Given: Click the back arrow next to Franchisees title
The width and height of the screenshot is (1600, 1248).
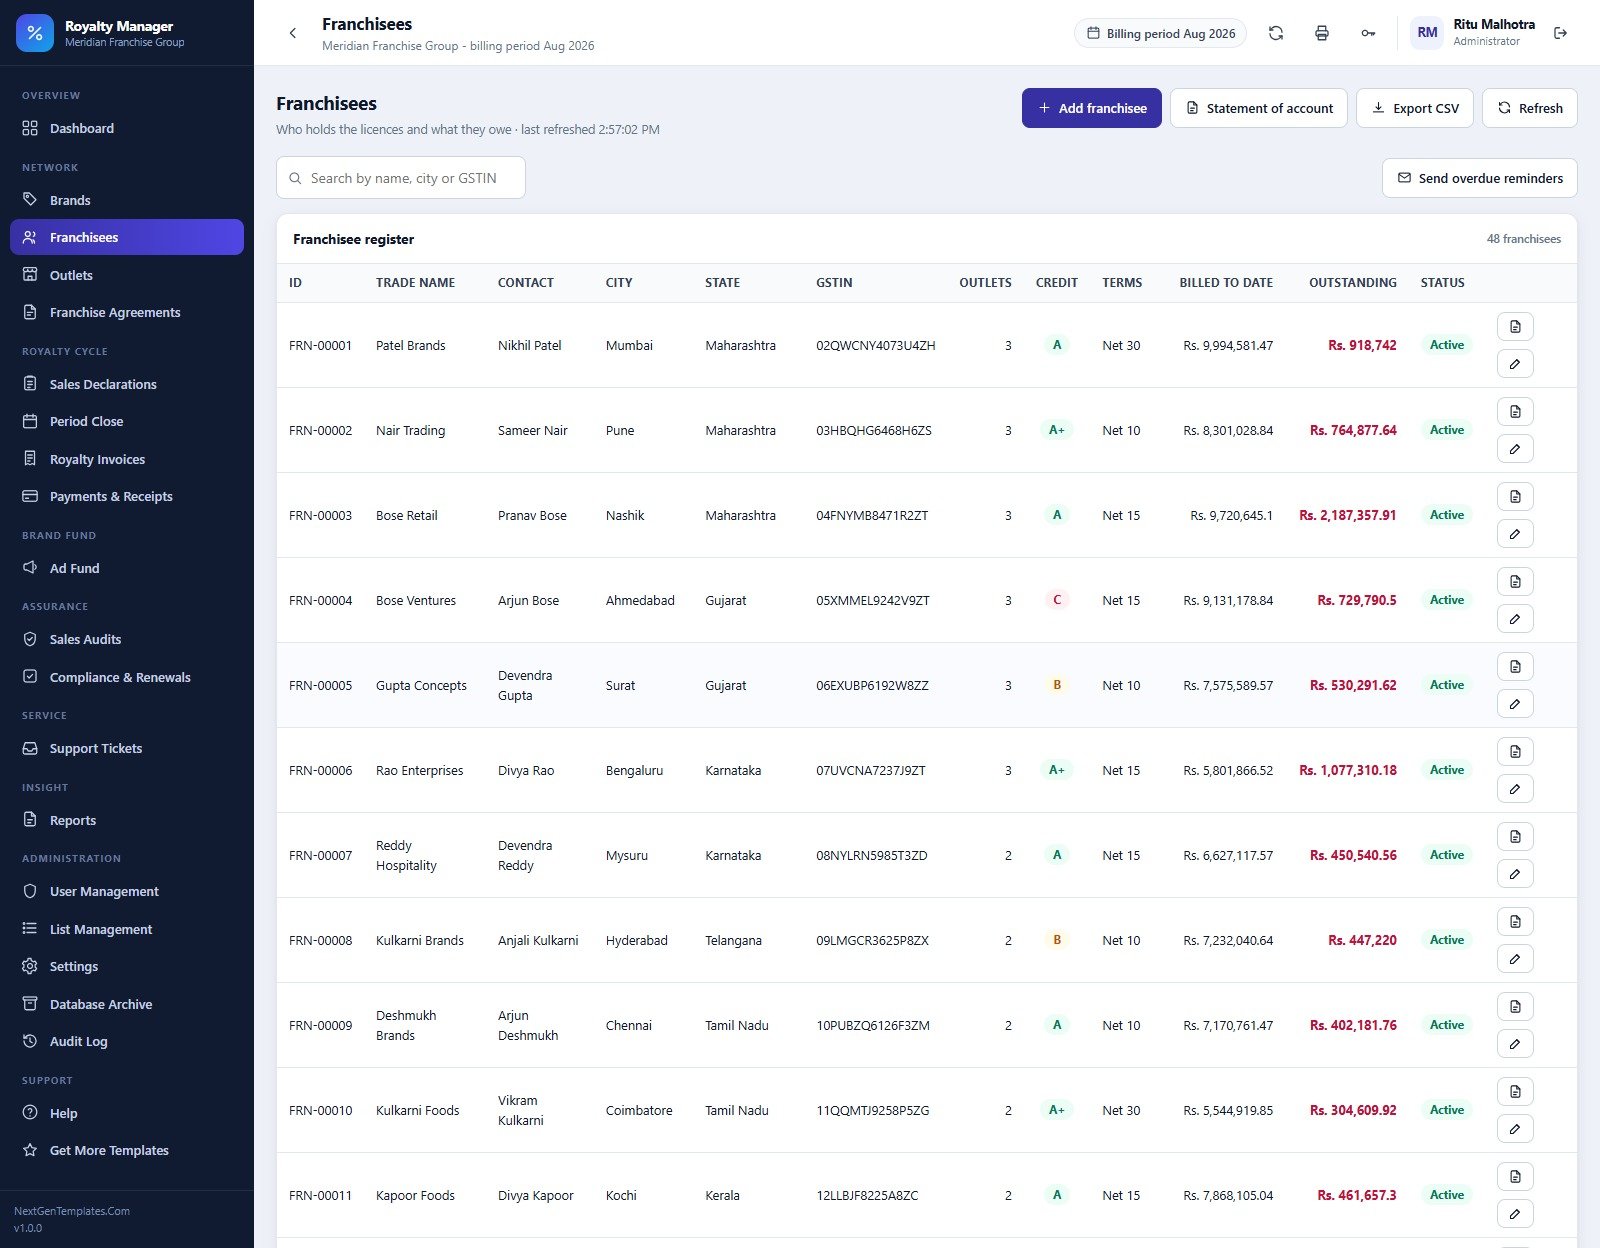Looking at the screenshot, I should (292, 33).
